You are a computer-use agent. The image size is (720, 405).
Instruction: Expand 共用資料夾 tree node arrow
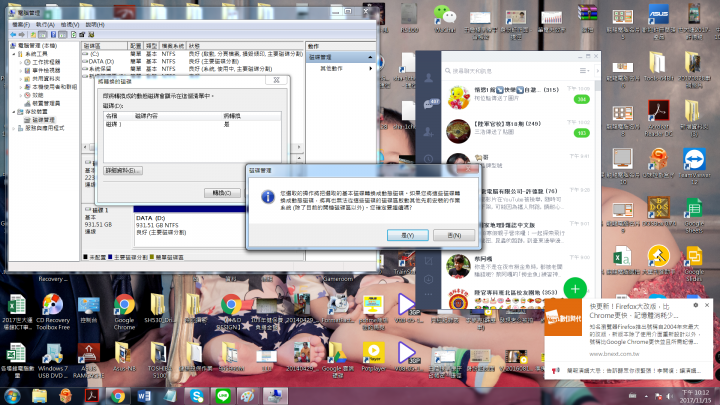tap(21, 79)
